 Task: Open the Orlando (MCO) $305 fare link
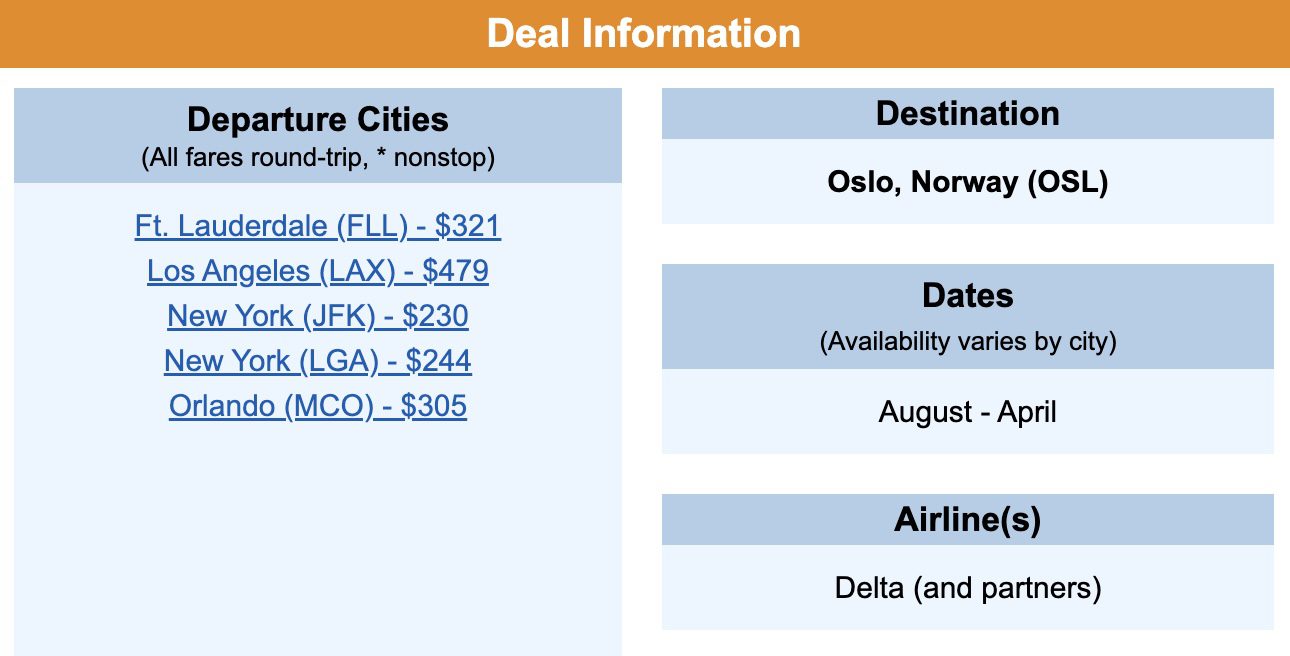(317, 406)
